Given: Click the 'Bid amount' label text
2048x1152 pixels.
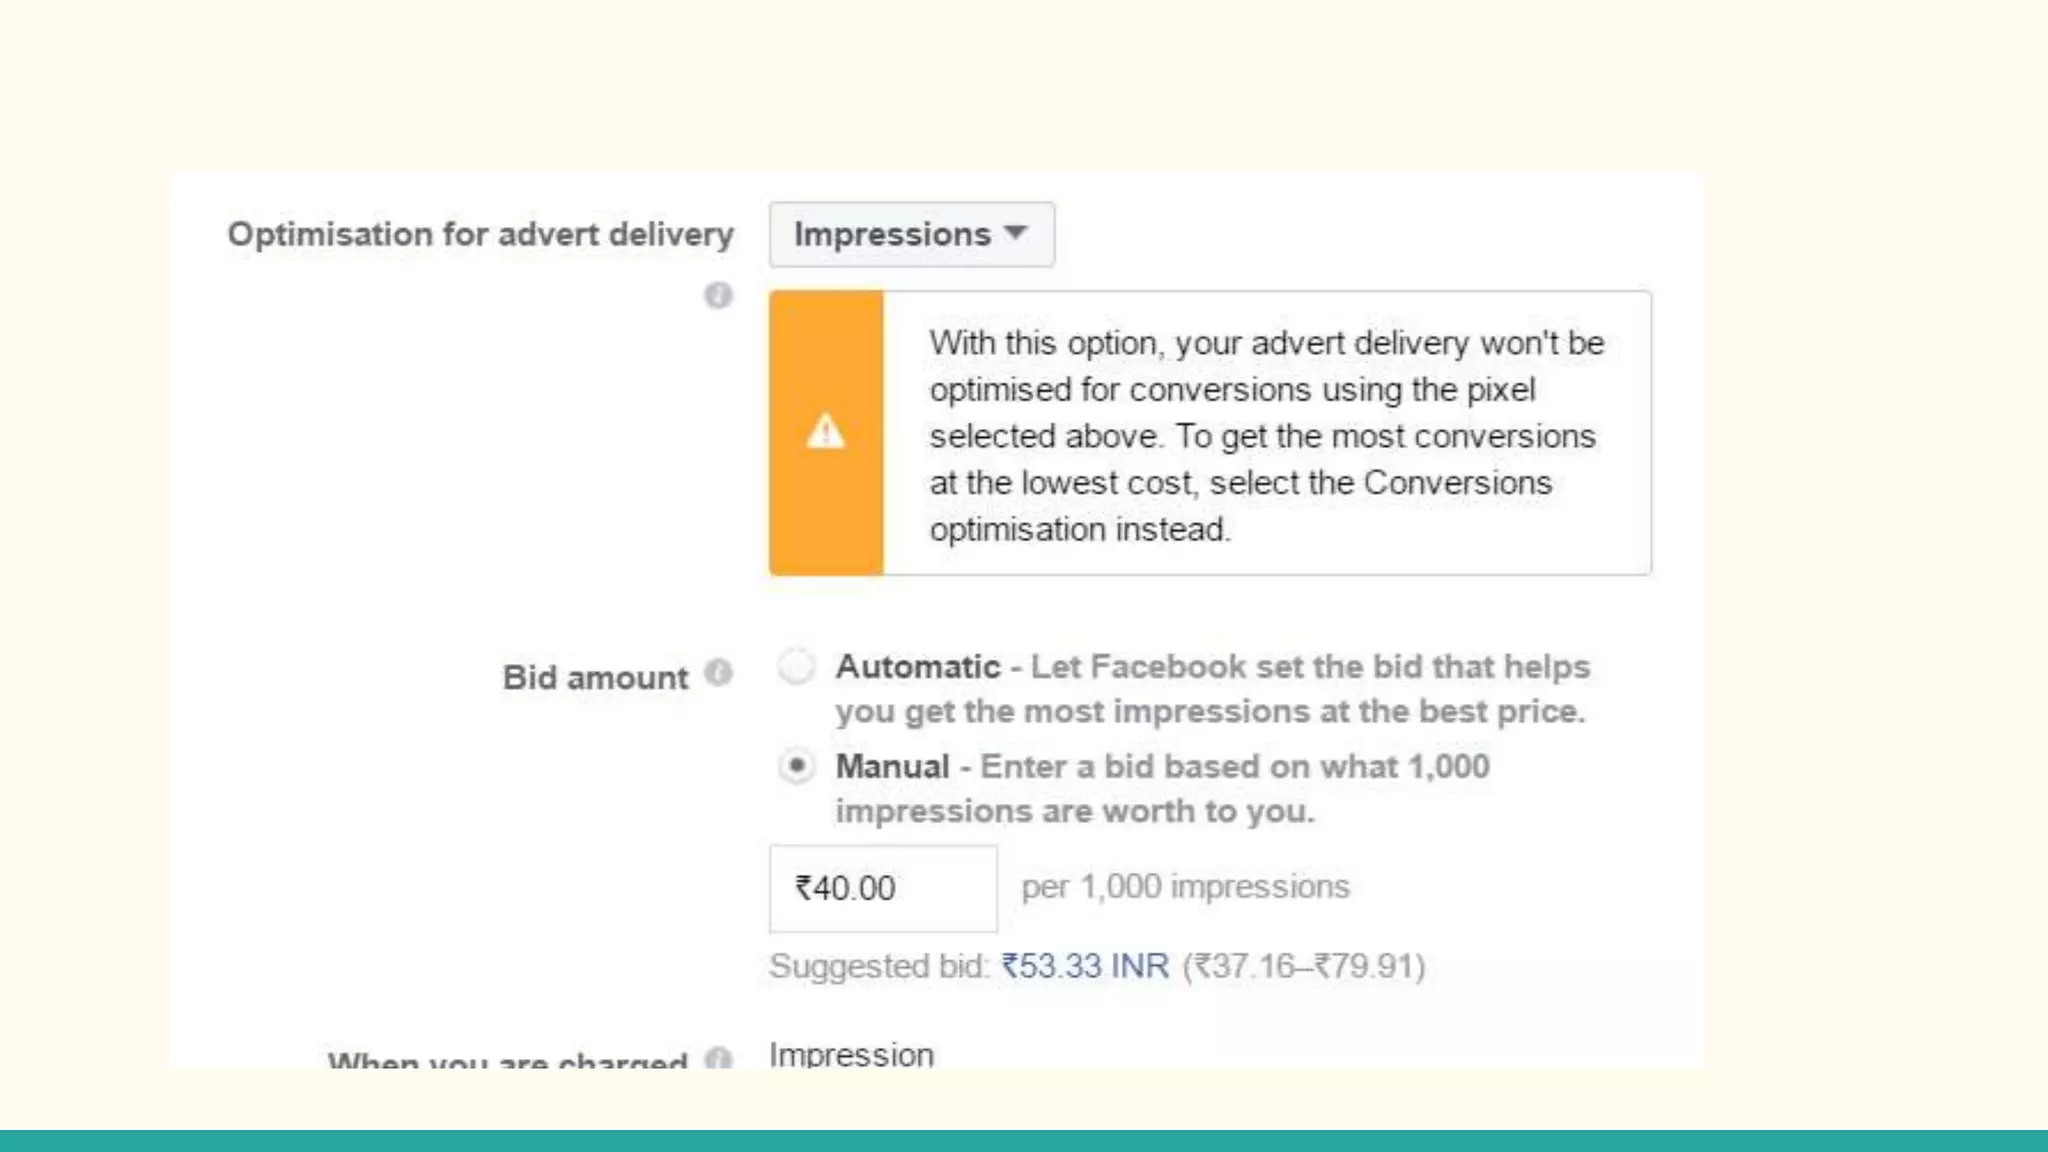Looking at the screenshot, I should 595,678.
